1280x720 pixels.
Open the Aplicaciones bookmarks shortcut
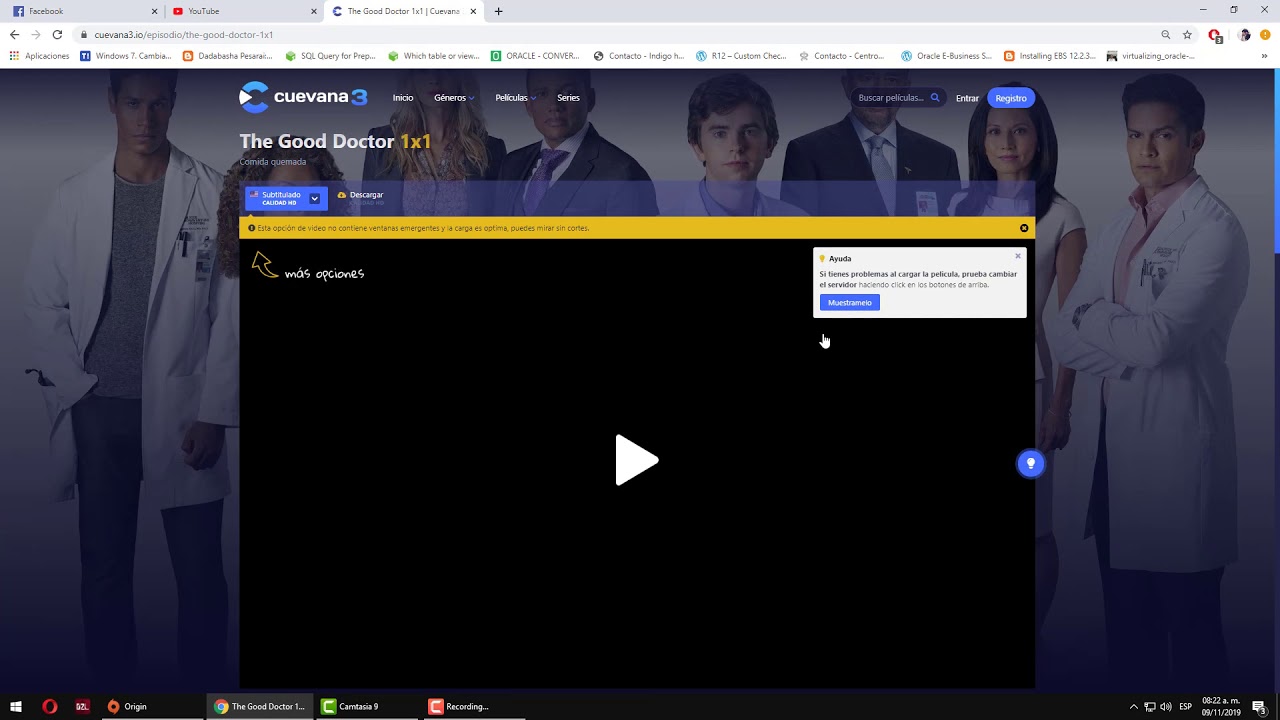point(40,56)
